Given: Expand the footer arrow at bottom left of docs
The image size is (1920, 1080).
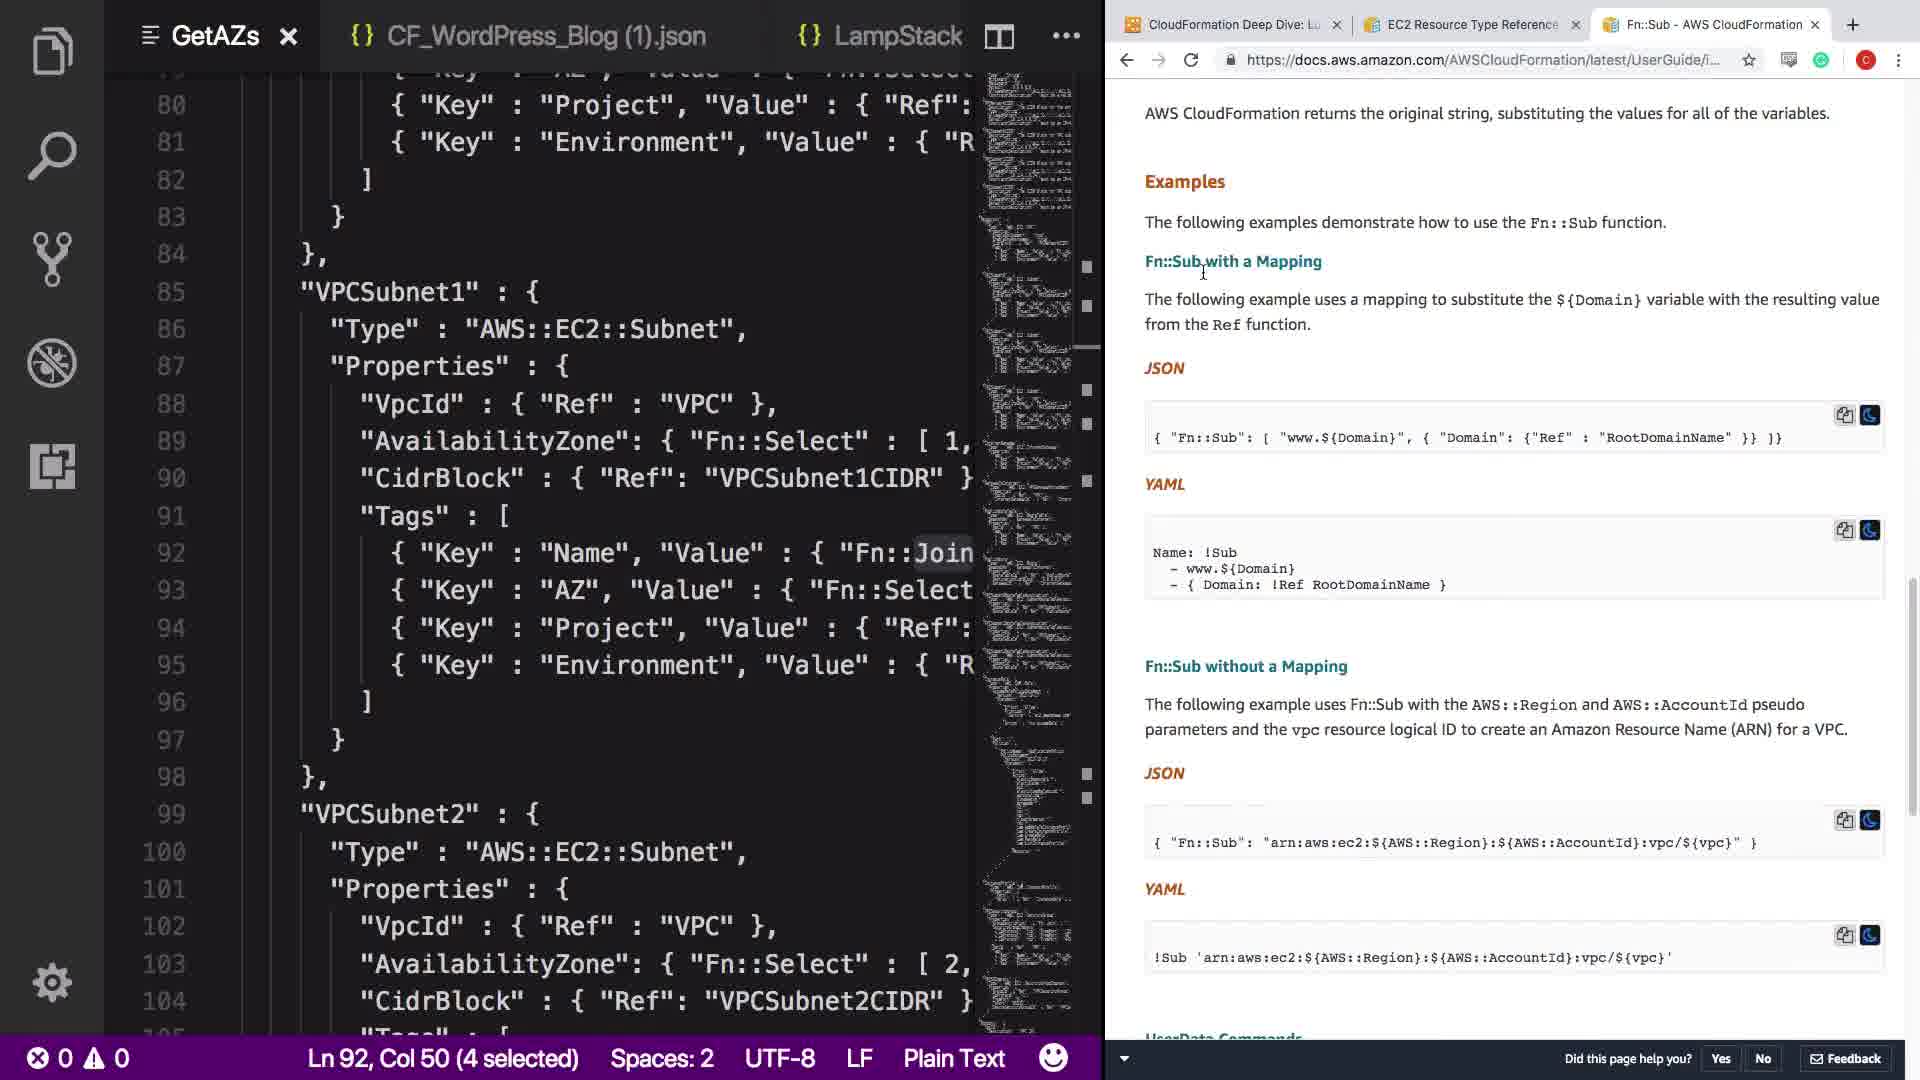Looking at the screenshot, I should 1124,1058.
